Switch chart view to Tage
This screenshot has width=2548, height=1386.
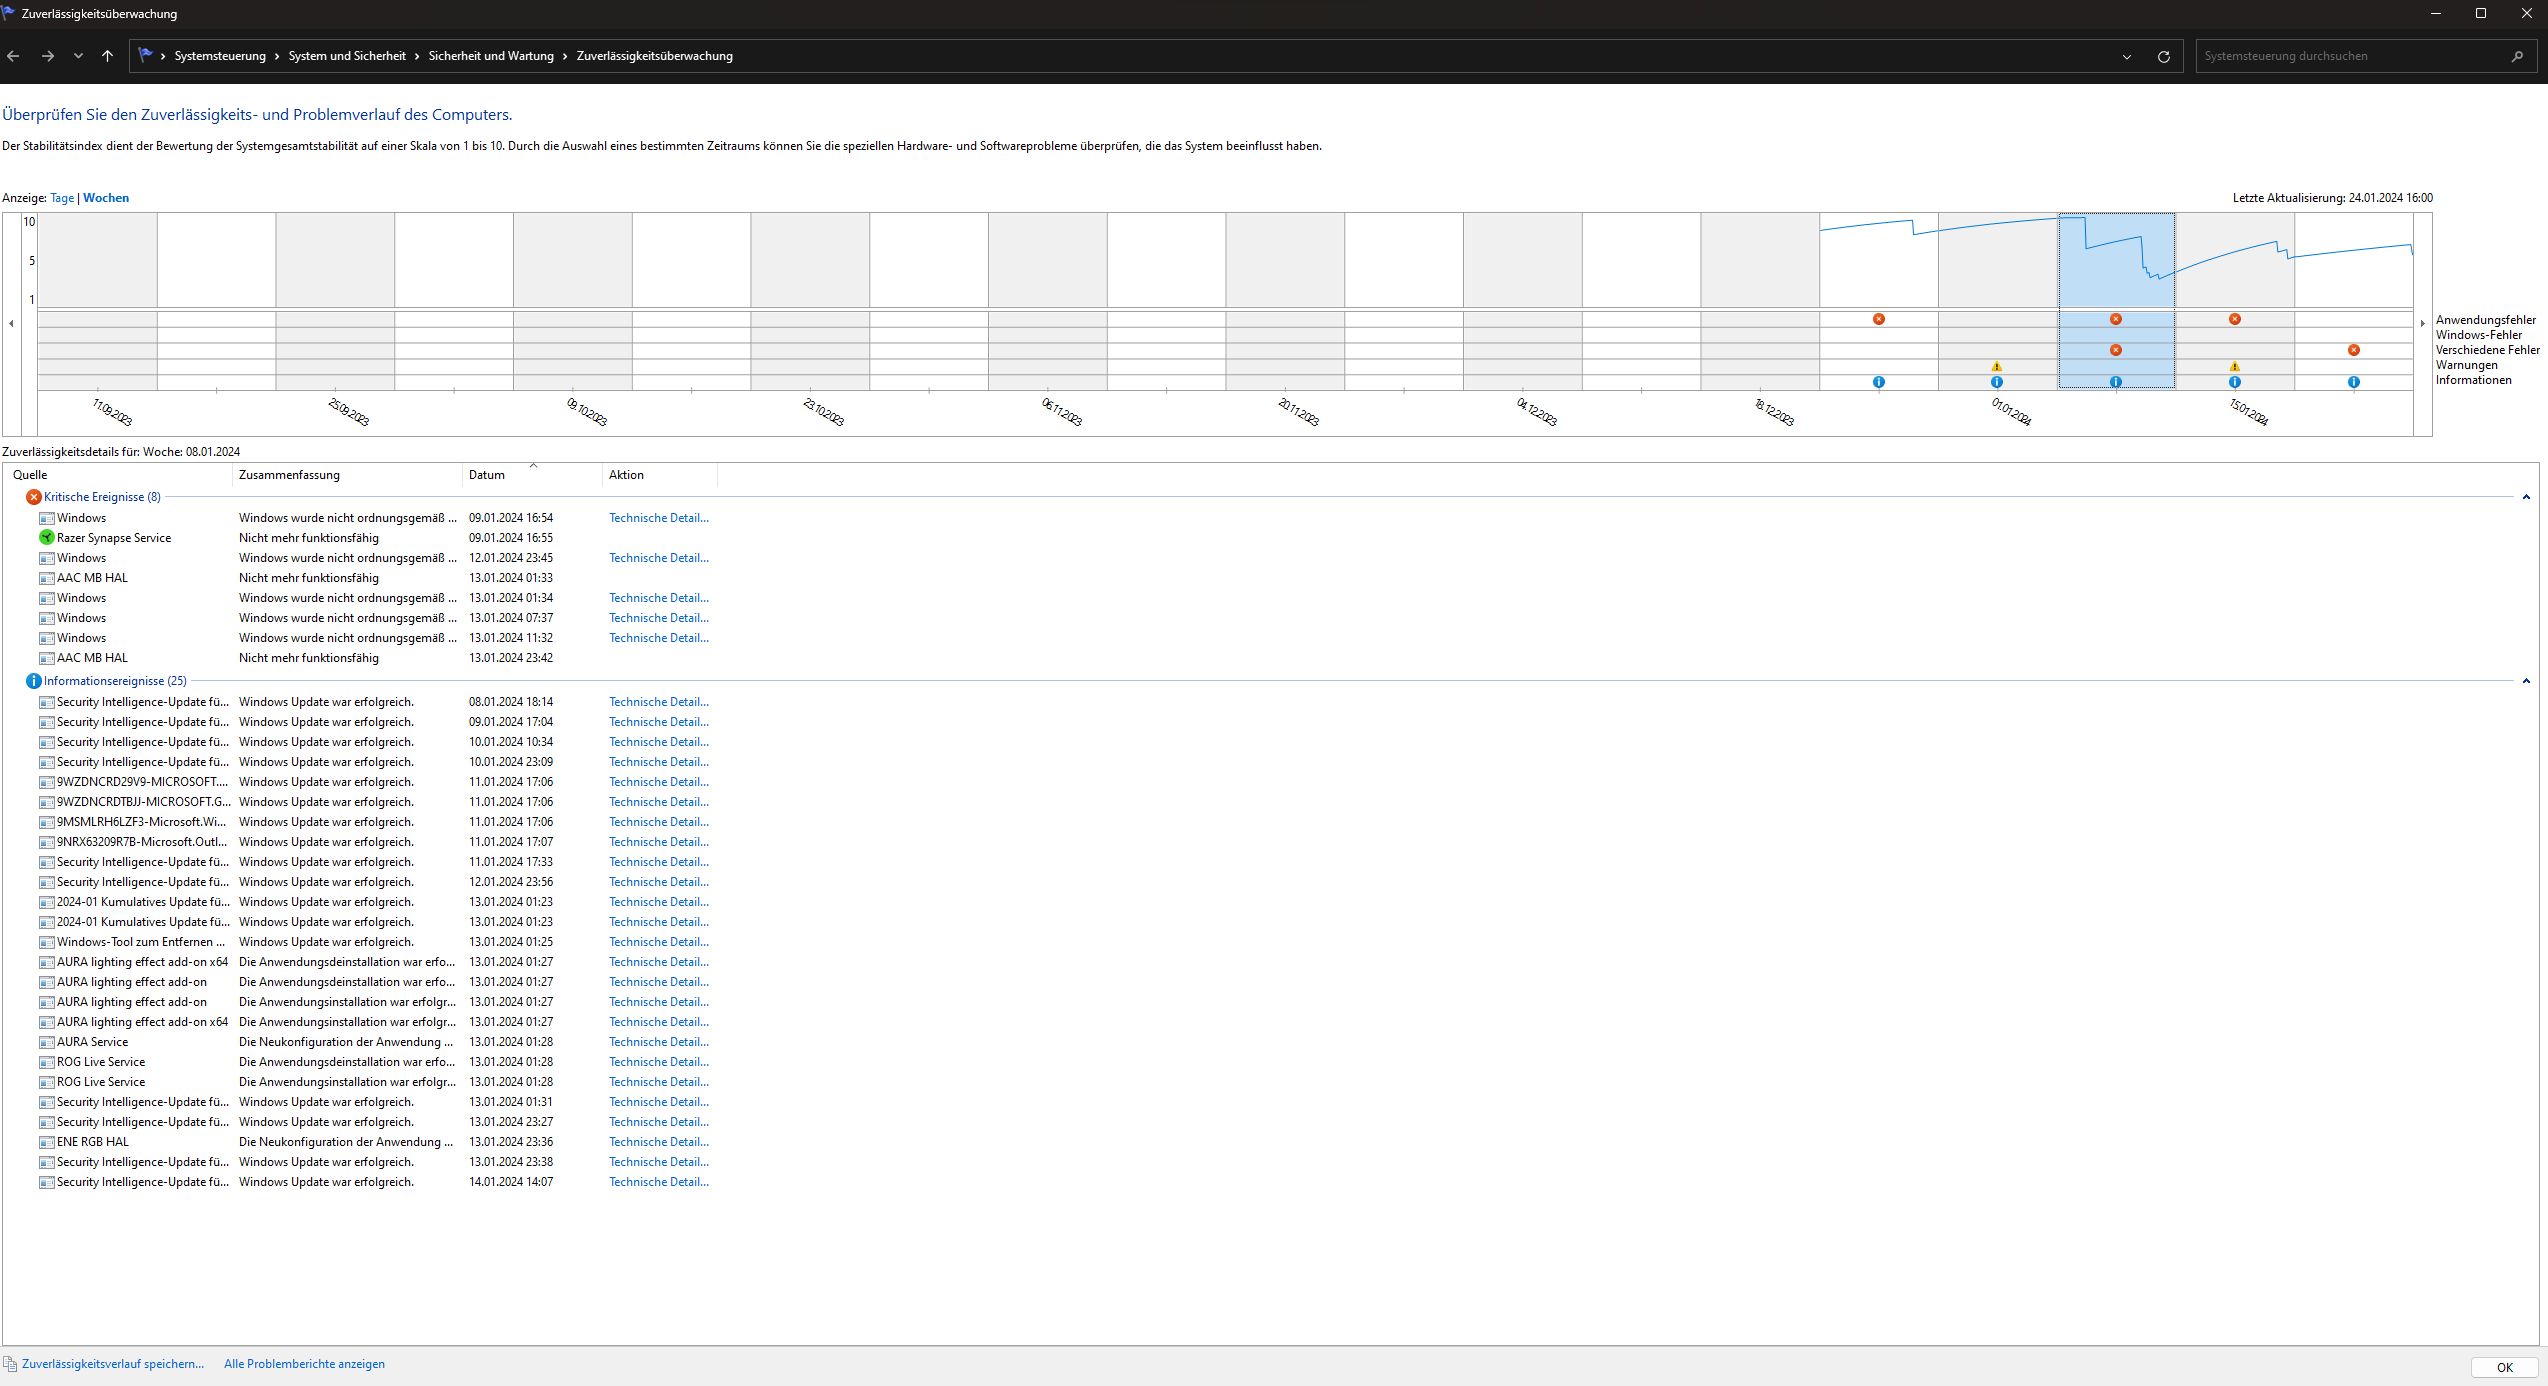(62, 198)
